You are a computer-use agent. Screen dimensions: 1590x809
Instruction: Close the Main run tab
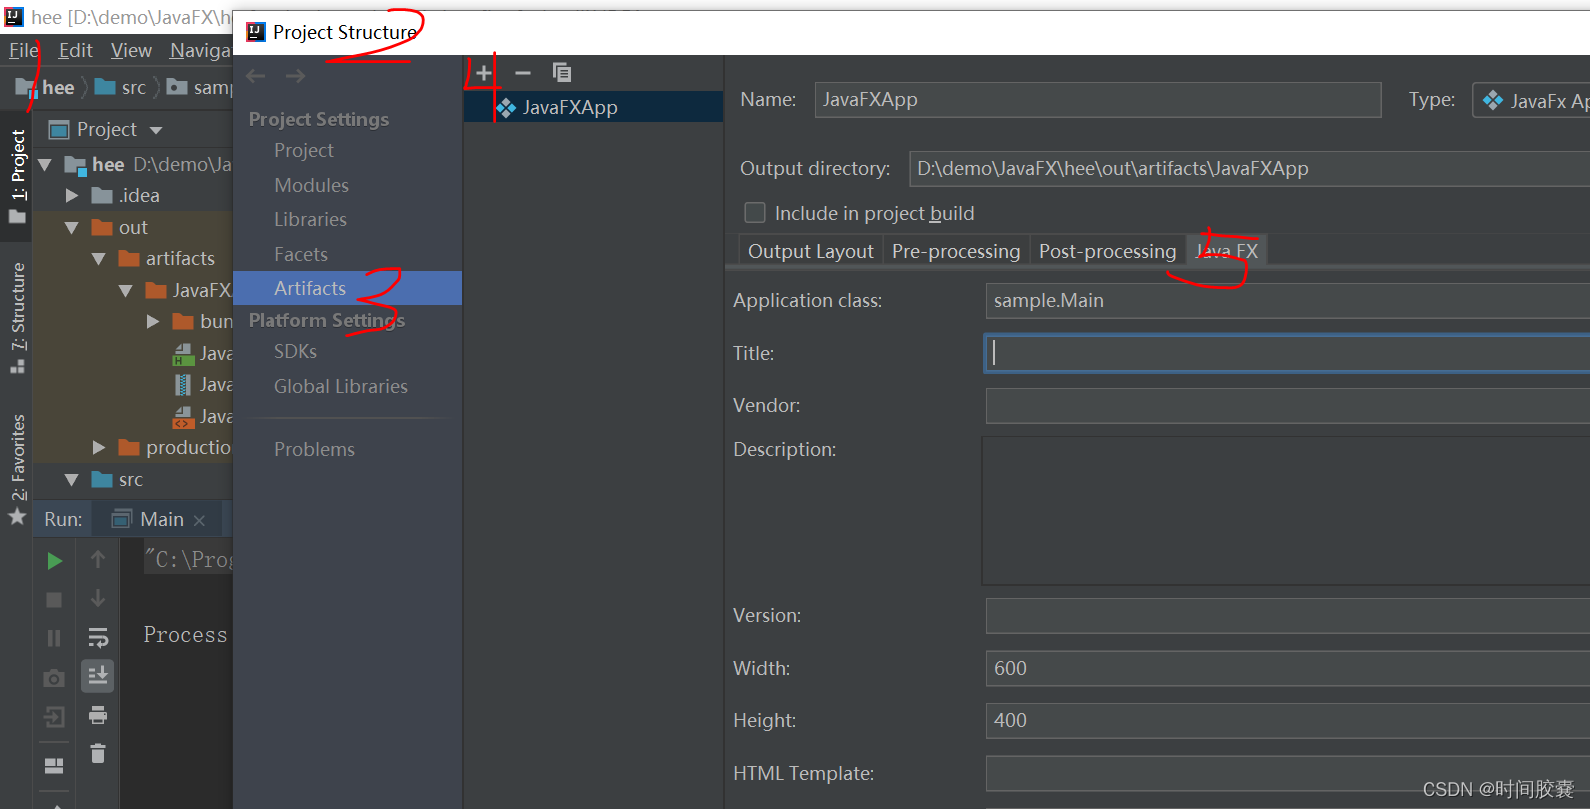(x=200, y=521)
